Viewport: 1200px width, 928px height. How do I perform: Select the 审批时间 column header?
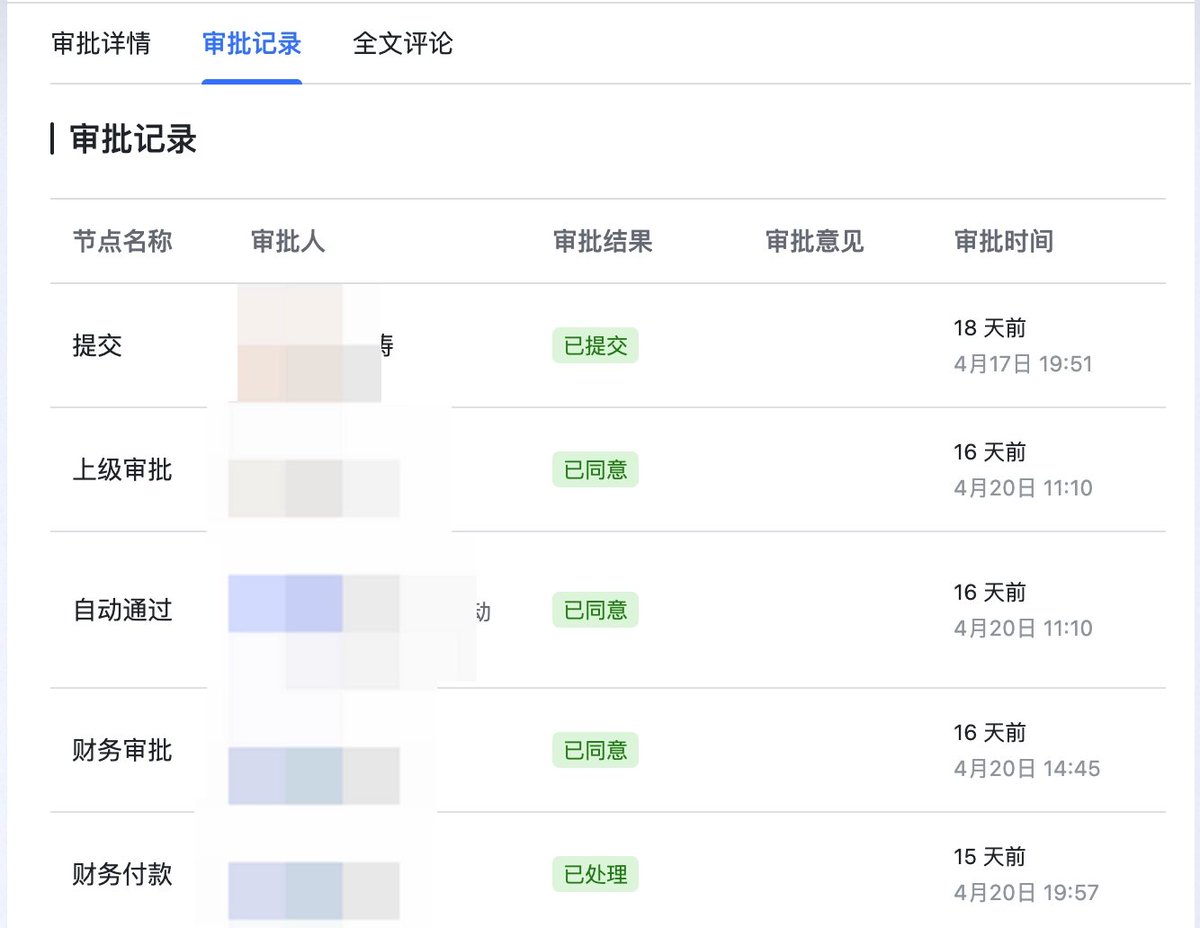pos(1004,241)
